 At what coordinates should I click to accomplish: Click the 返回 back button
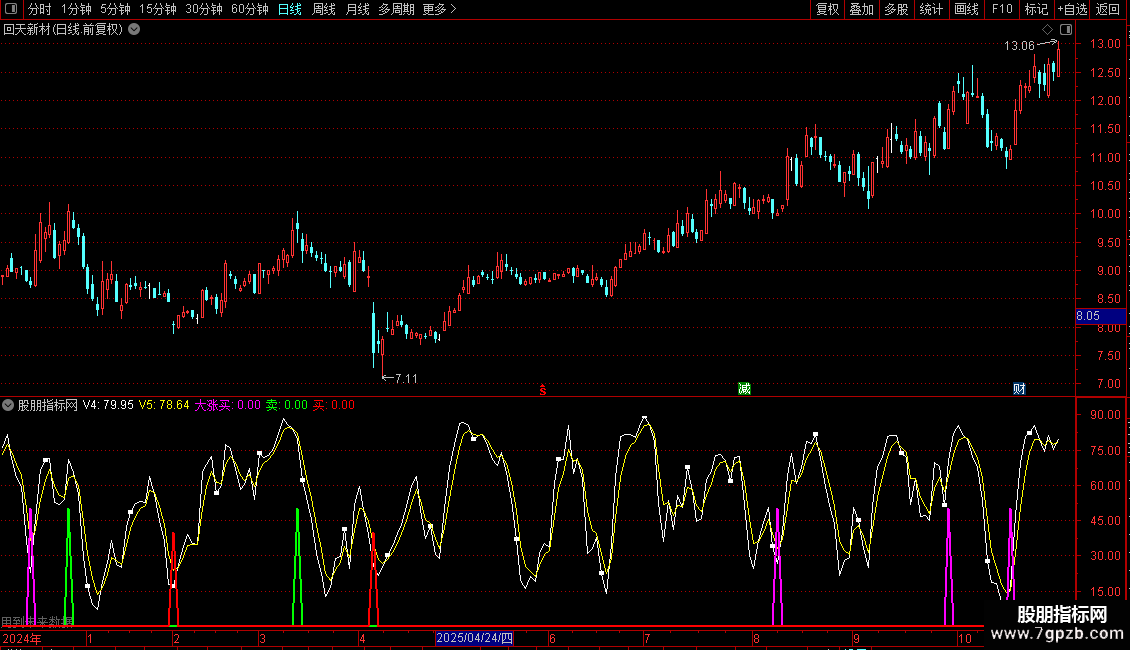coord(1108,9)
